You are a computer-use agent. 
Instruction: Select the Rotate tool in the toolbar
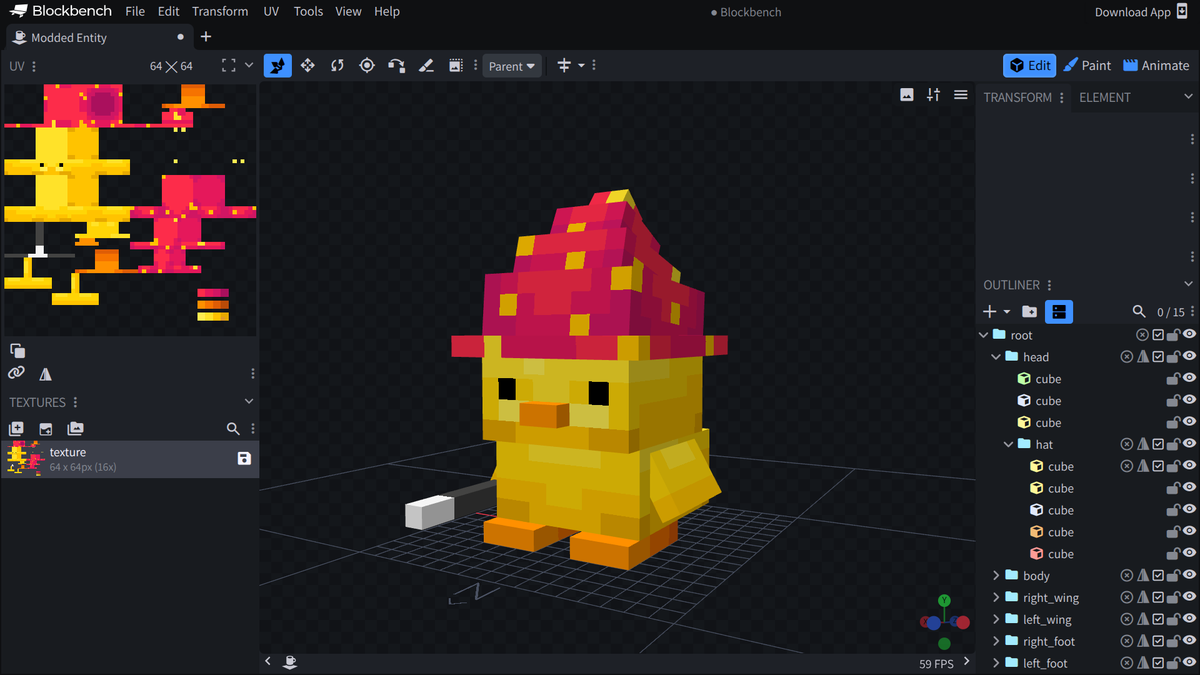pos(337,65)
